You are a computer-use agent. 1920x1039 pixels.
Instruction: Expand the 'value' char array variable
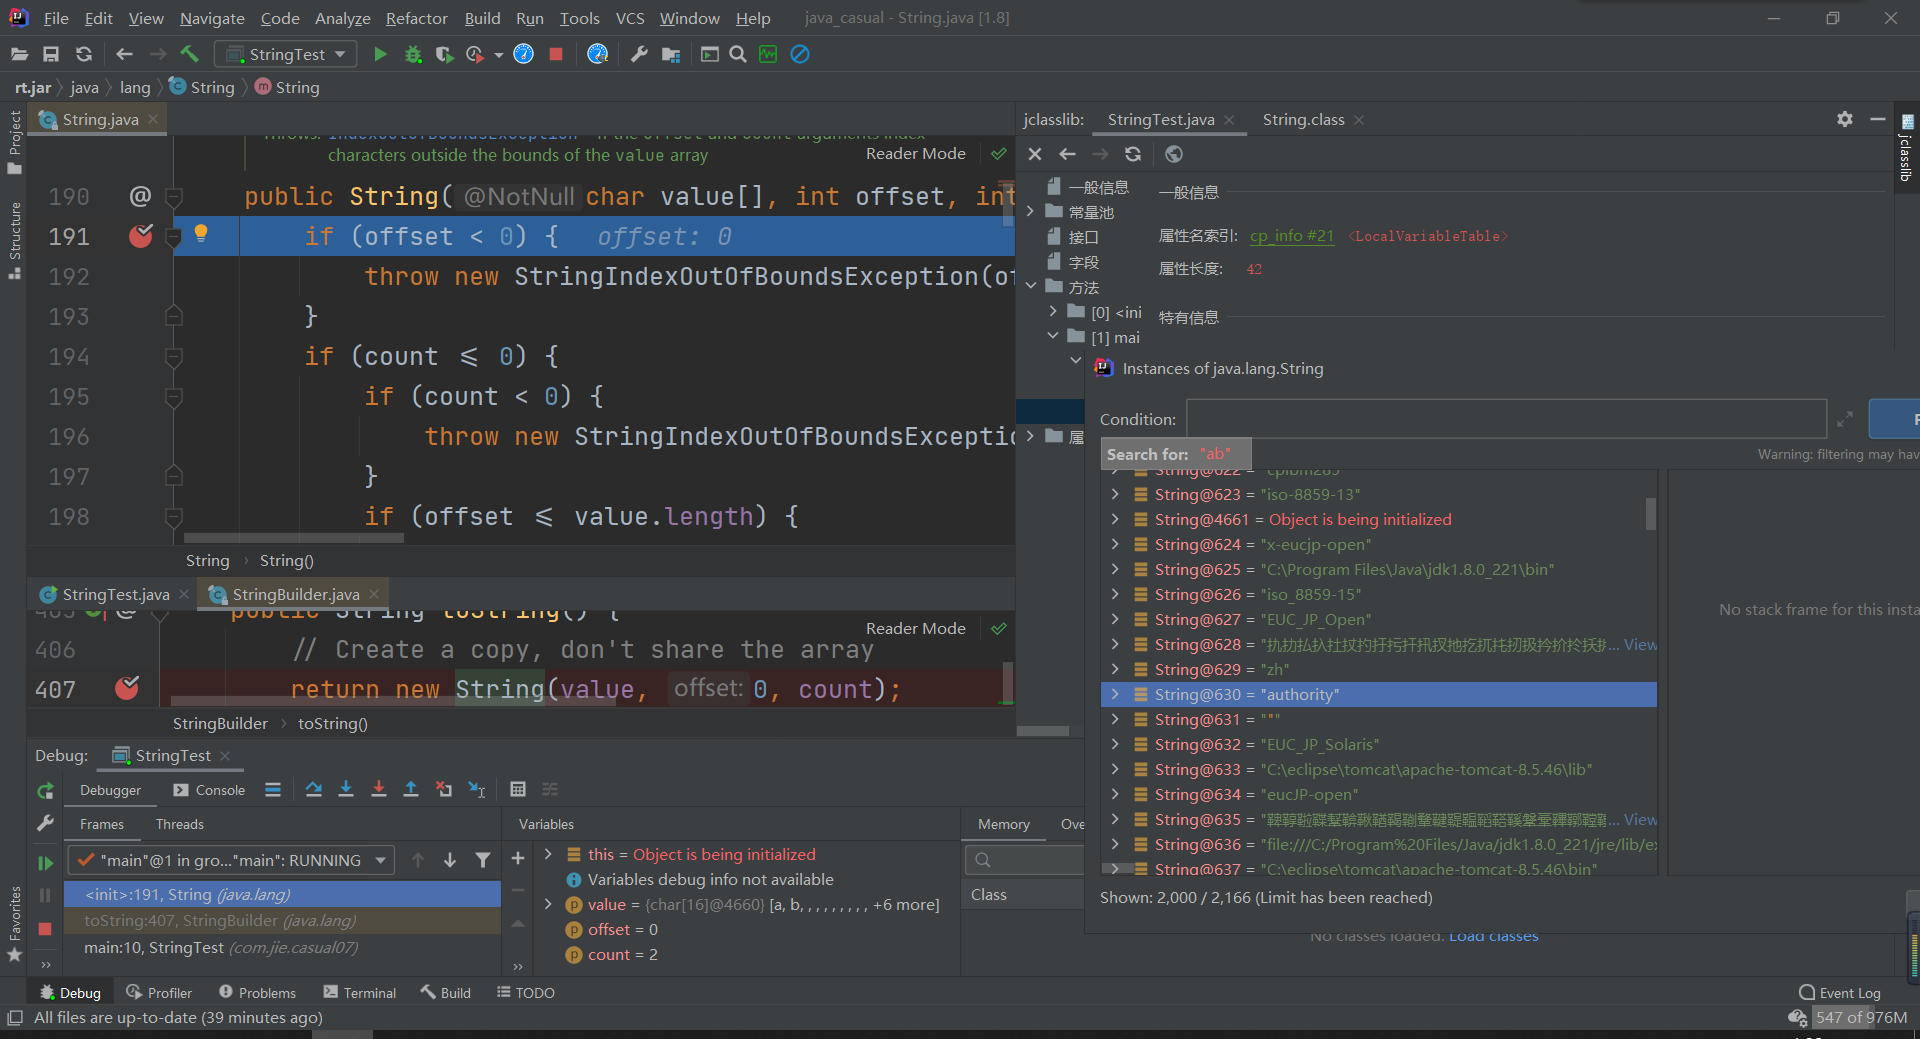tap(548, 904)
